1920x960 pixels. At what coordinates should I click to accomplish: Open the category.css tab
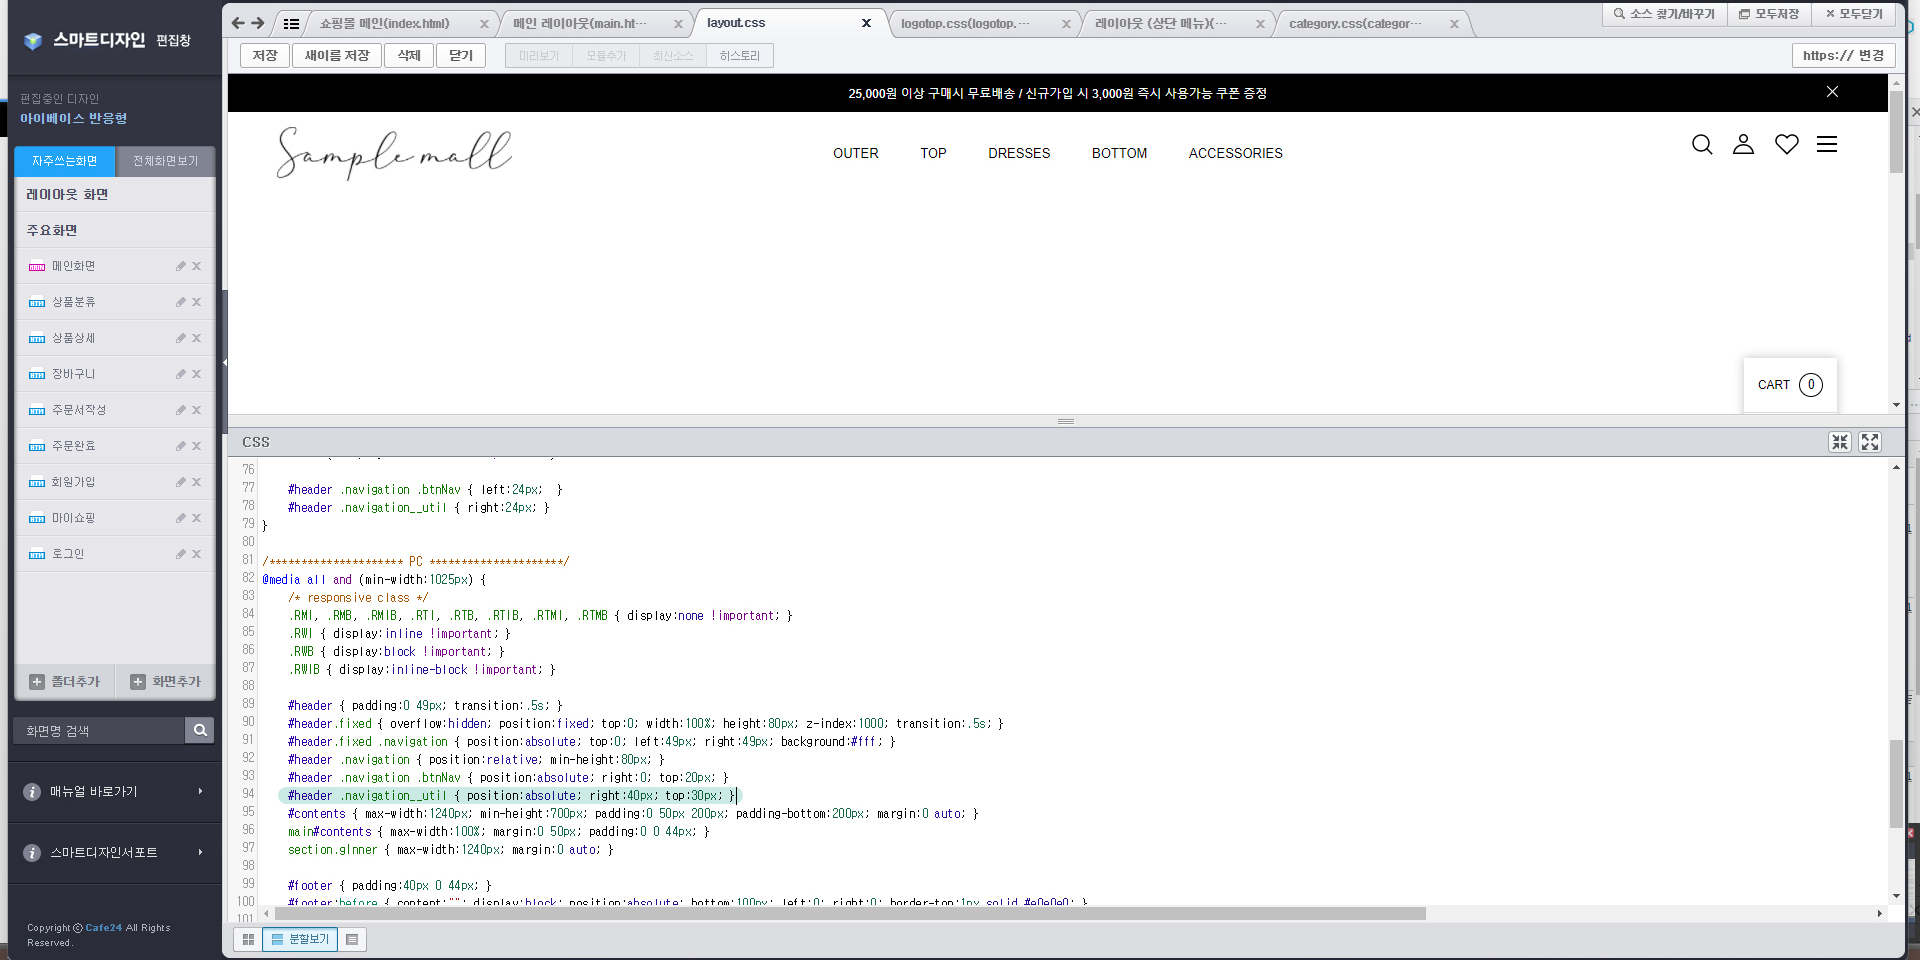tap(1355, 23)
